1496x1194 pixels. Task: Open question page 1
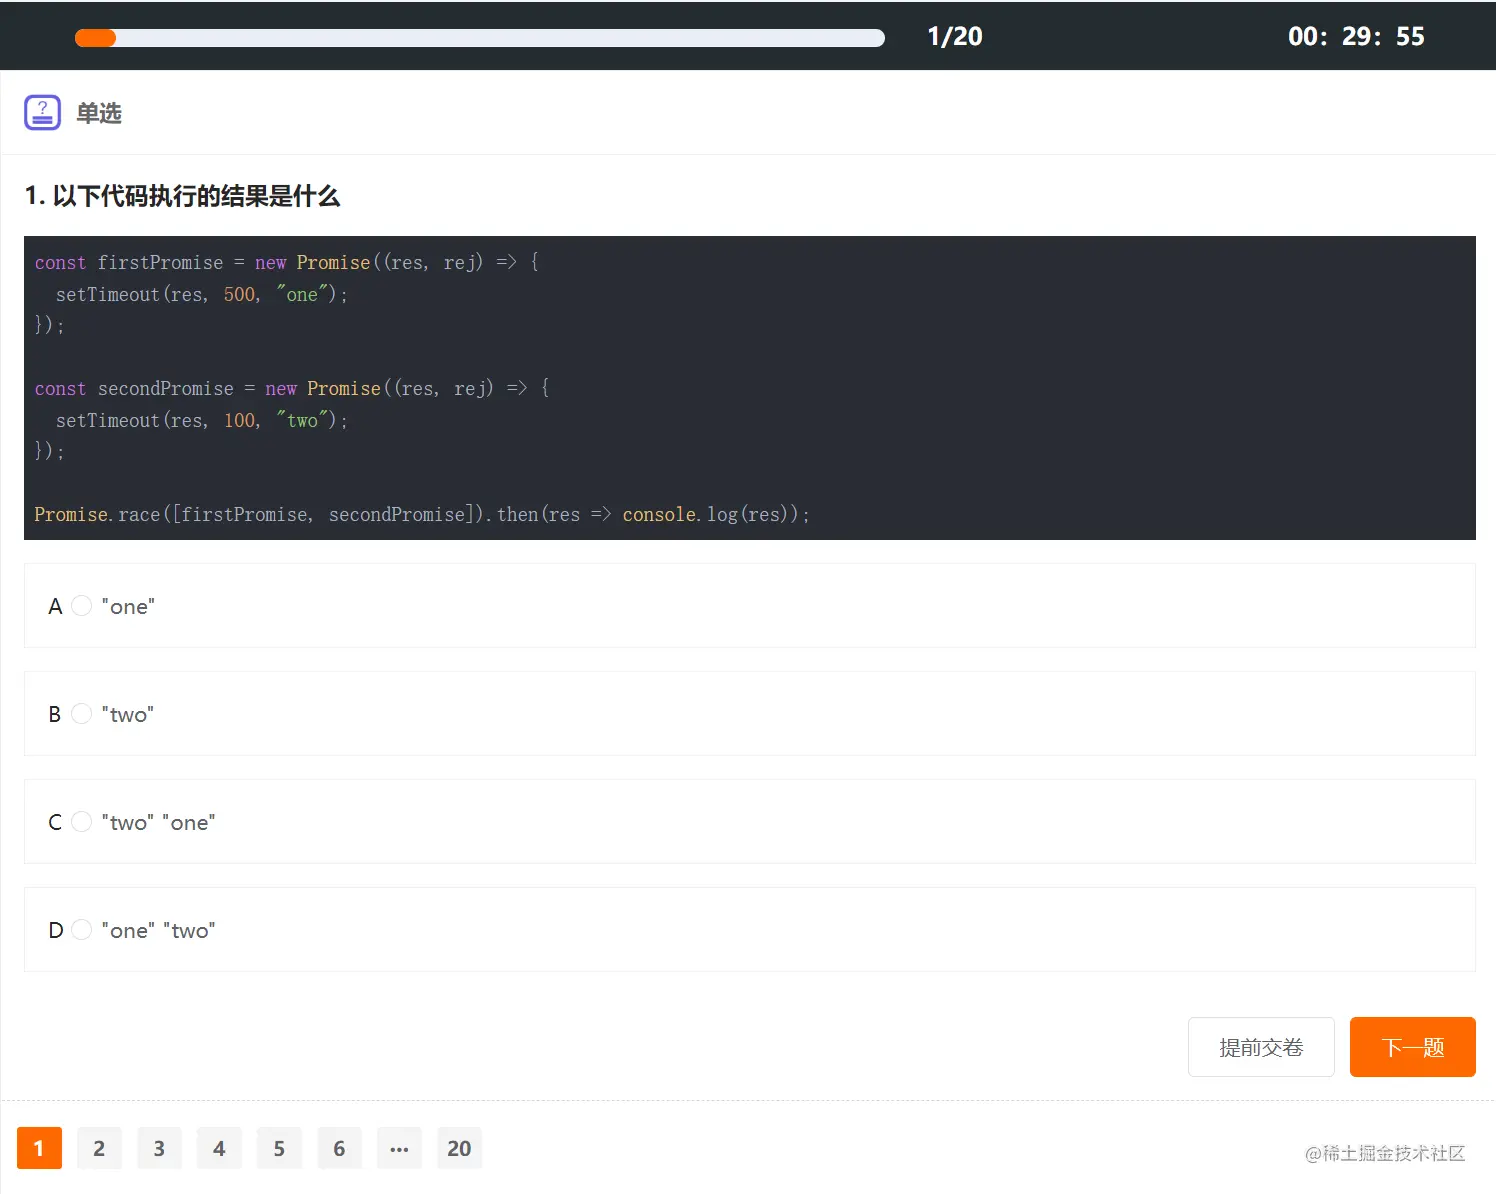pyautogui.click(x=39, y=1148)
